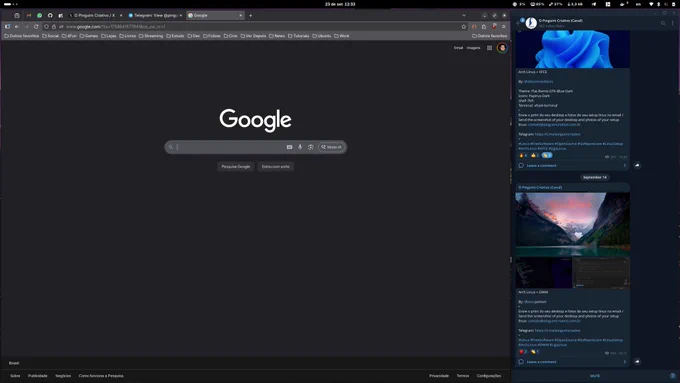Open the blue abstract wallpaper image
This screenshot has height=383, width=680.
click(x=572, y=49)
